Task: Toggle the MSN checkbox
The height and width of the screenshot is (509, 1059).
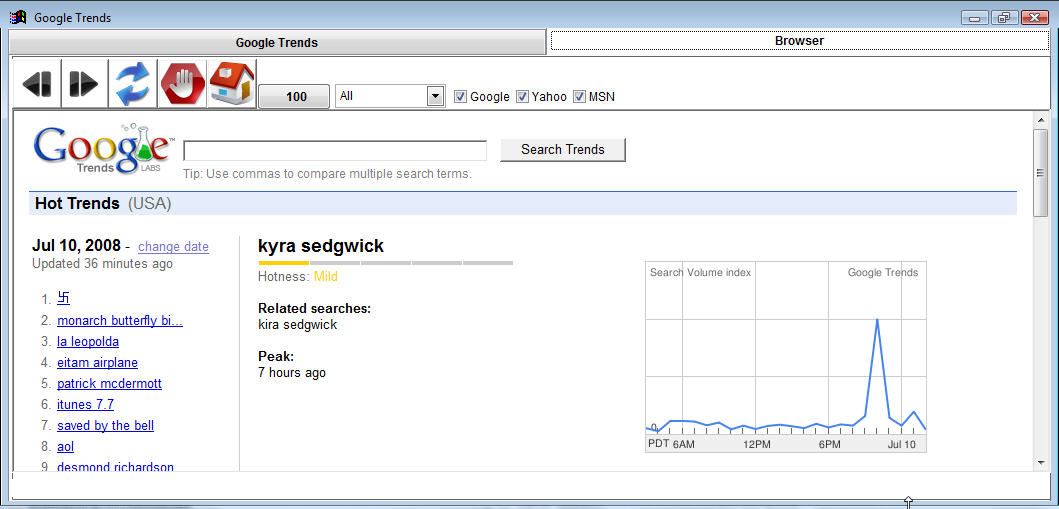Action: pyautogui.click(x=579, y=97)
